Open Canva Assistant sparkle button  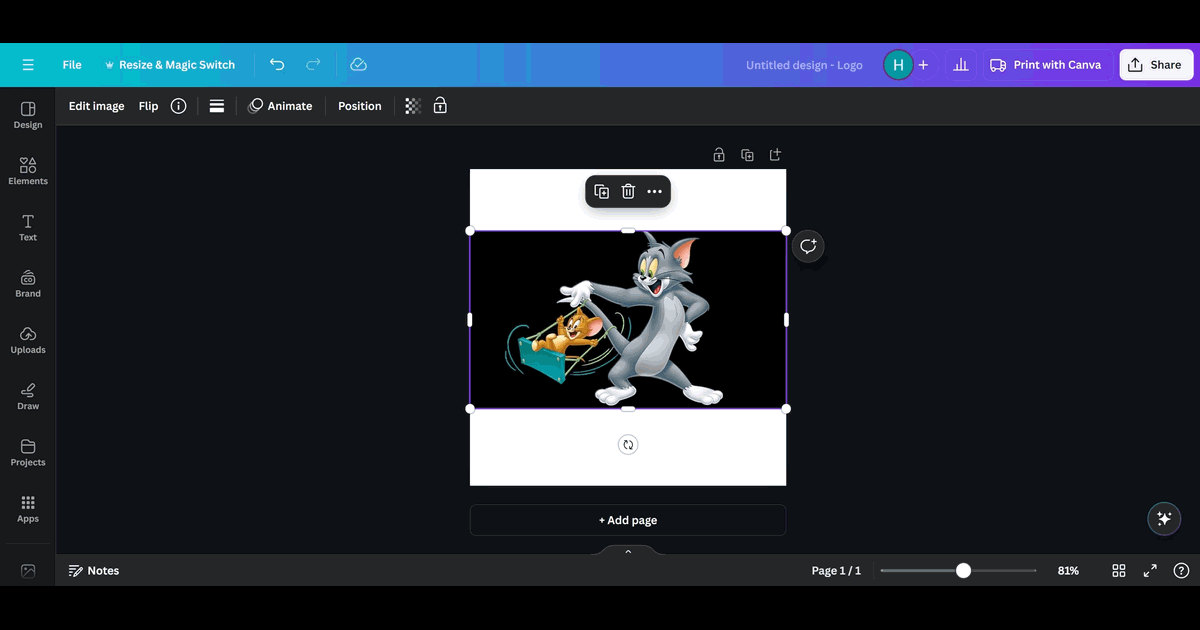tap(1164, 519)
